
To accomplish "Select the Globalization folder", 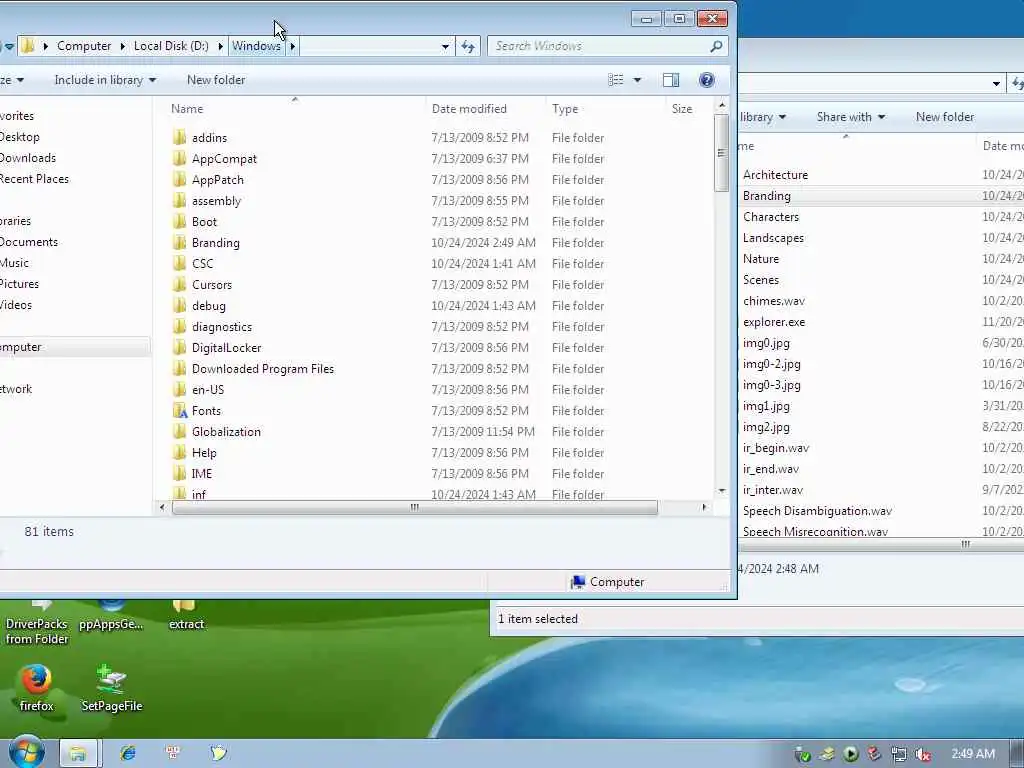I will pyautogui.click(x=226, y=432).
